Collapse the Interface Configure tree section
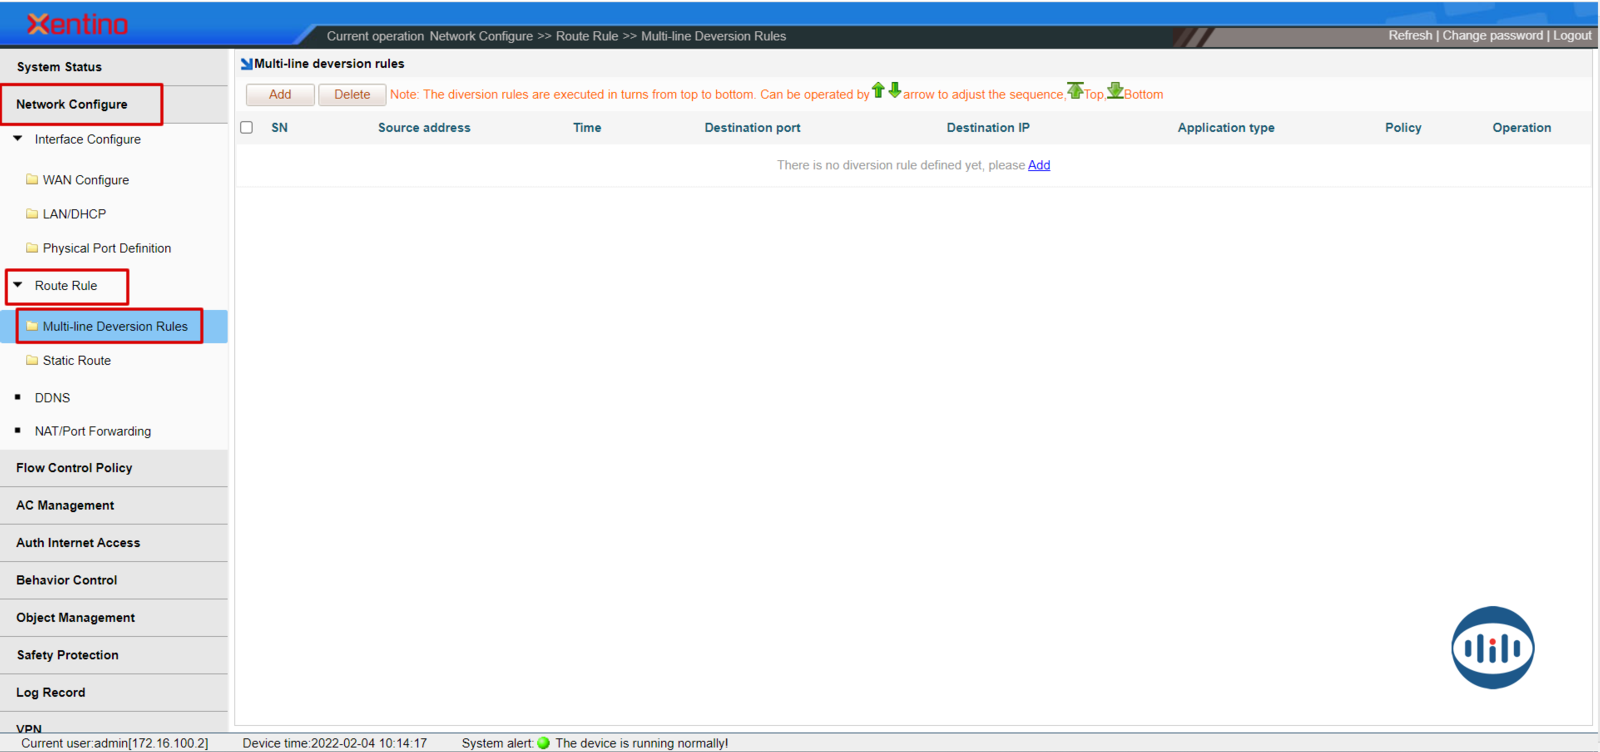 click(18, 139)
